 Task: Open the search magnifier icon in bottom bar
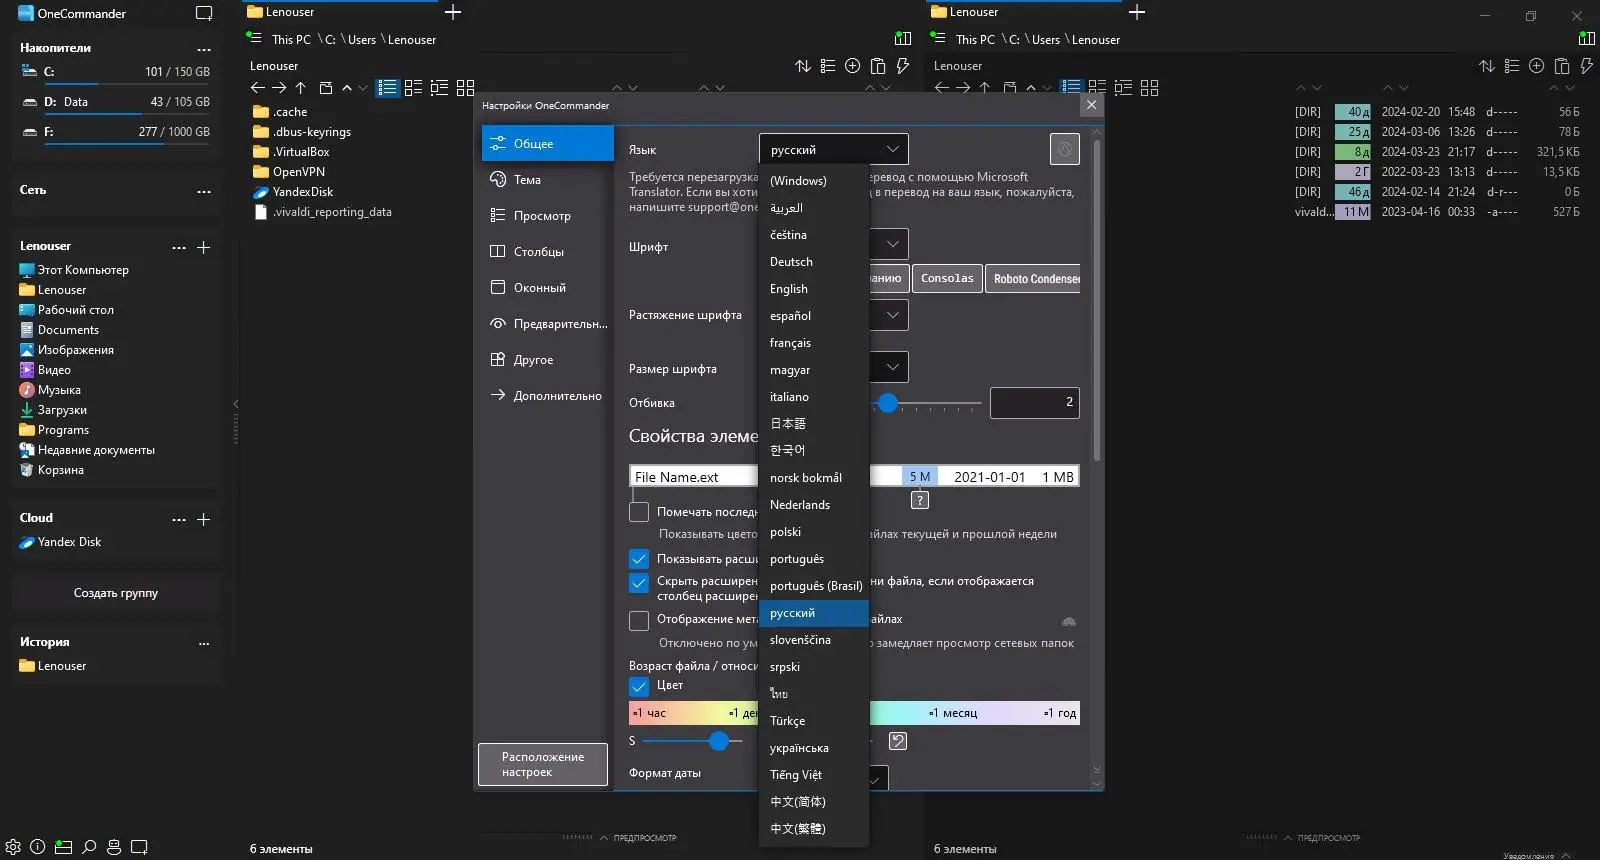tap(89, 847)
